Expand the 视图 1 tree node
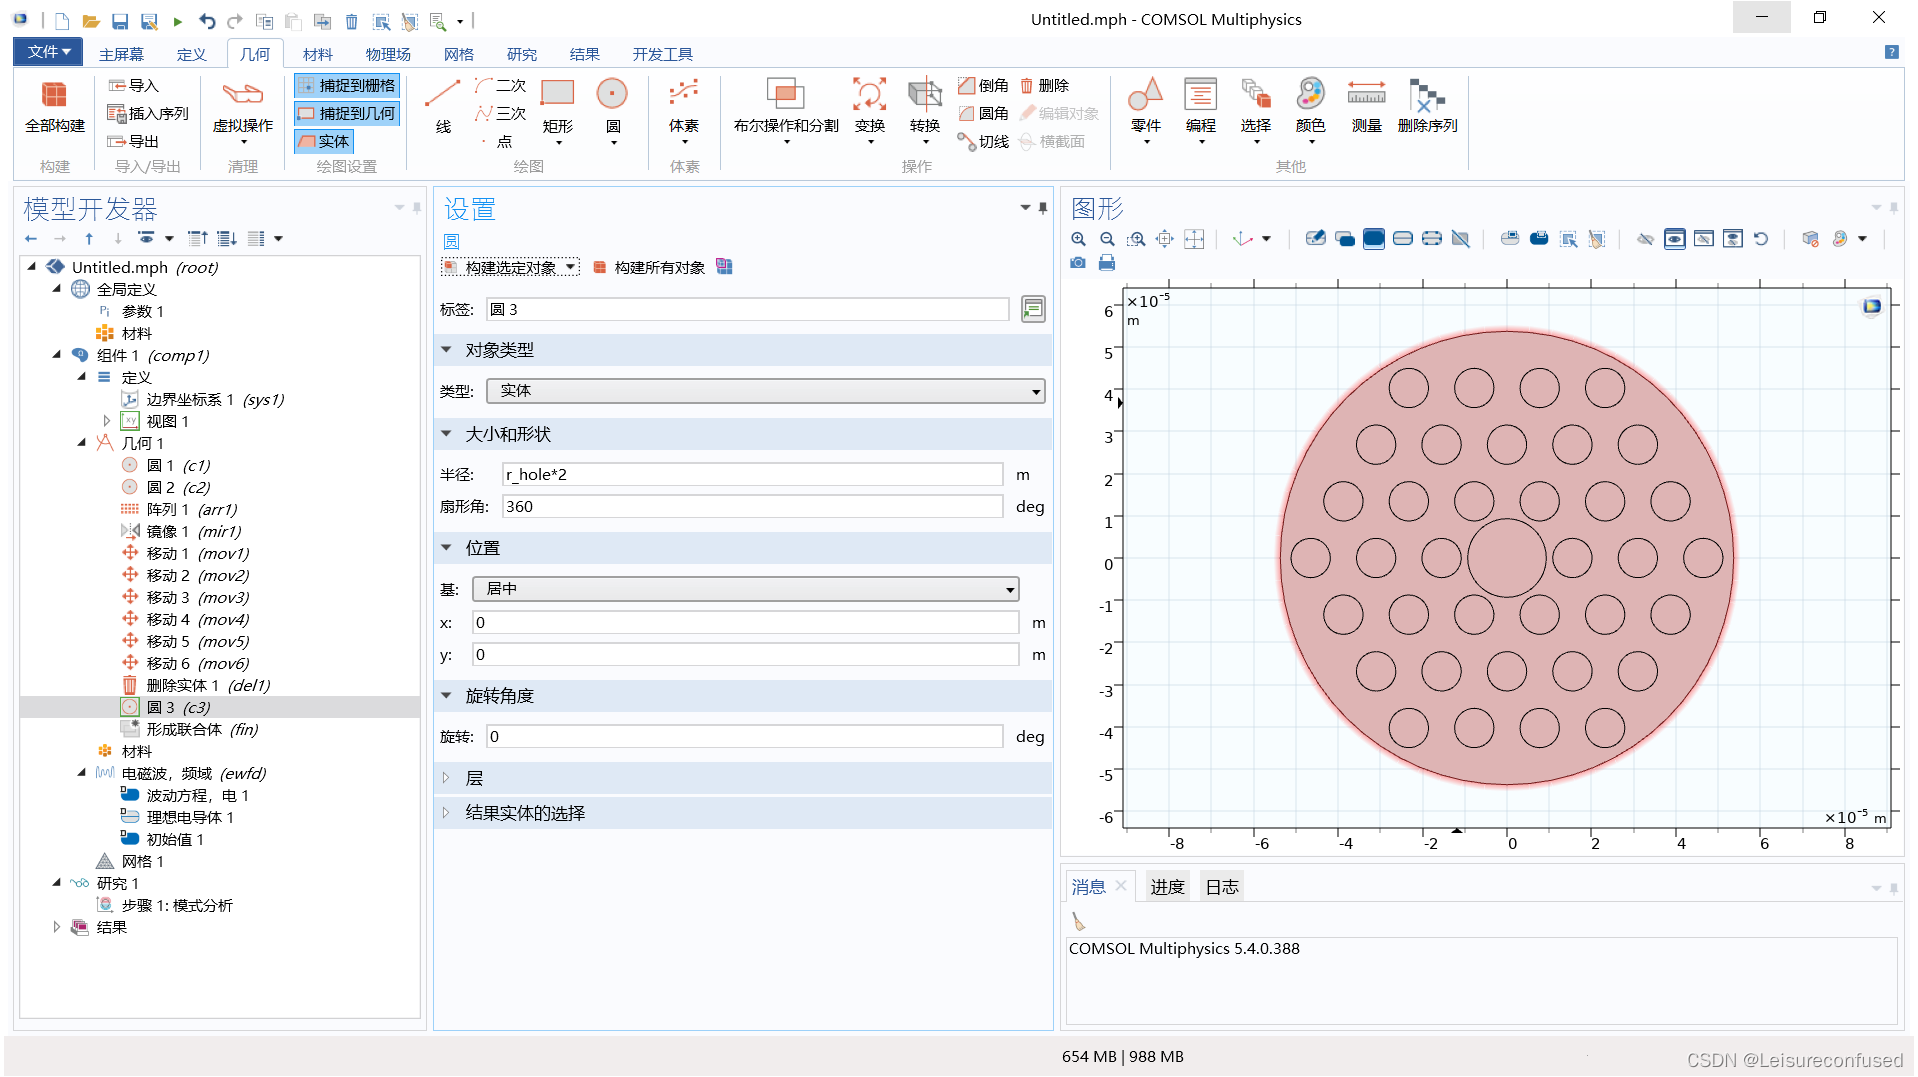 [106, 421]
